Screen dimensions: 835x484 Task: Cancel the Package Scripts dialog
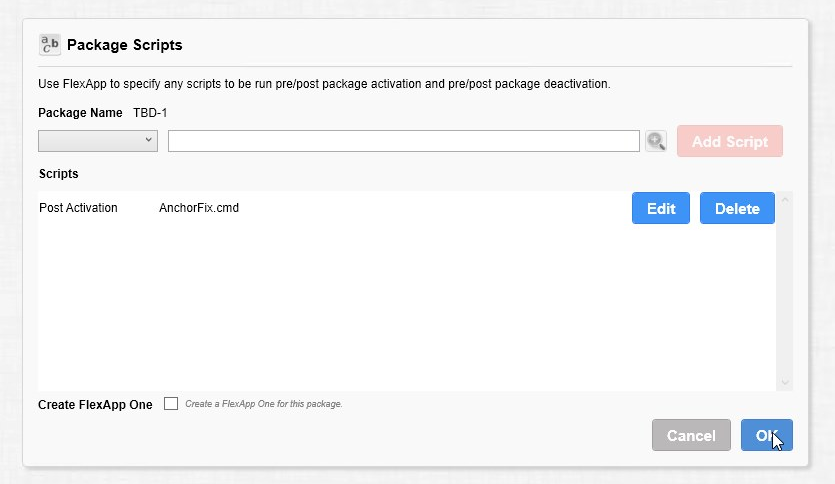click(x=691, y=435)
